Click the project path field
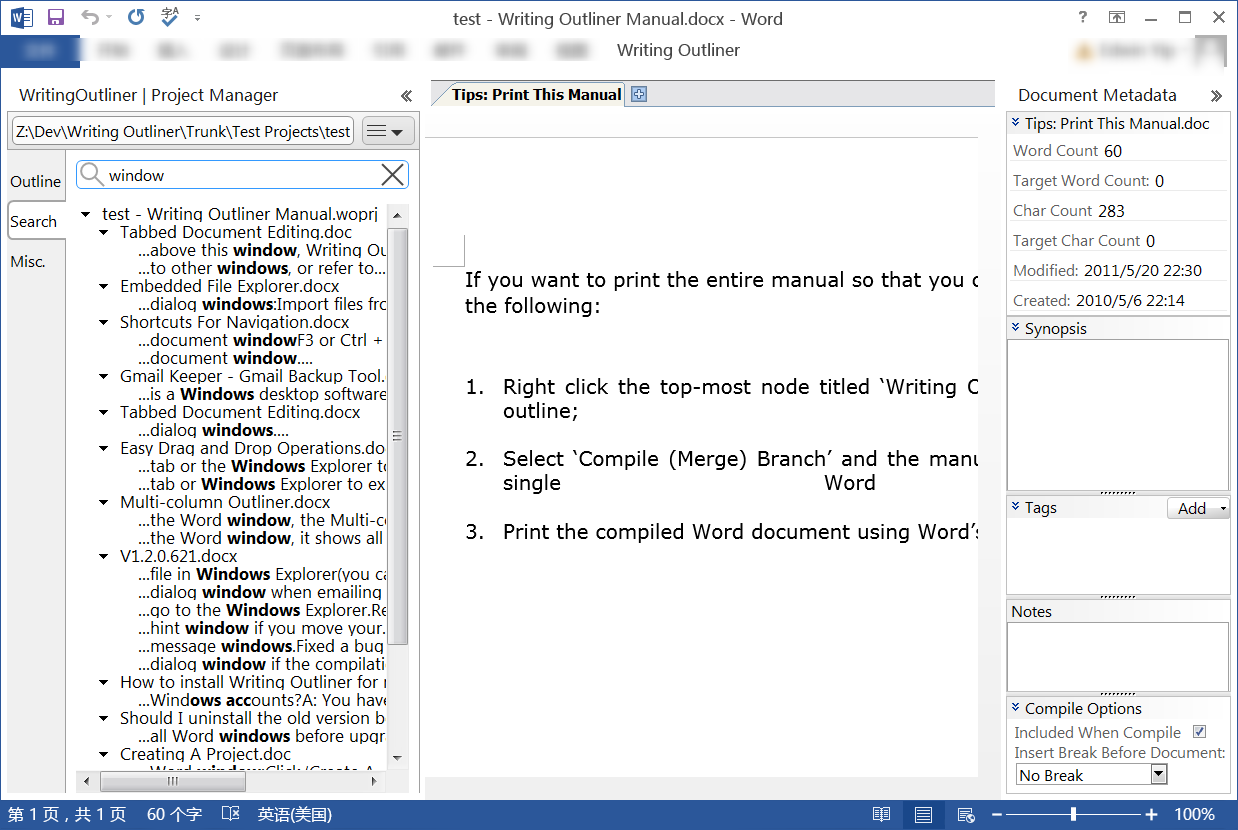 [183, 131]
